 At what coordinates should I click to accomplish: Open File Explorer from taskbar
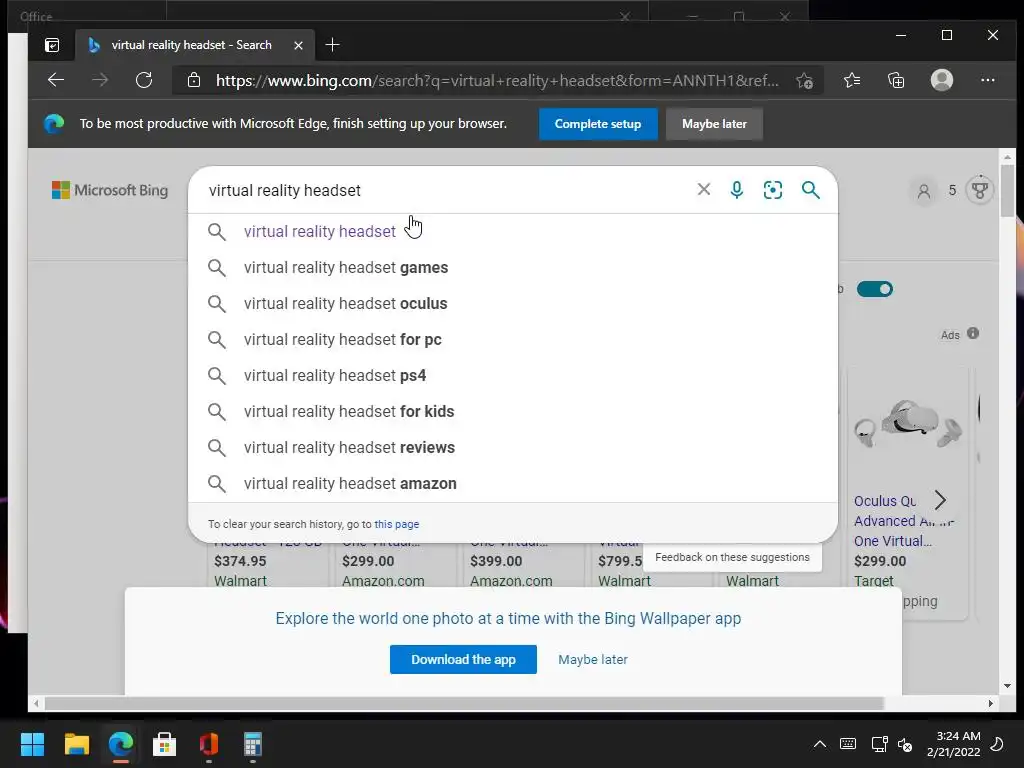(x=76, y=744)
